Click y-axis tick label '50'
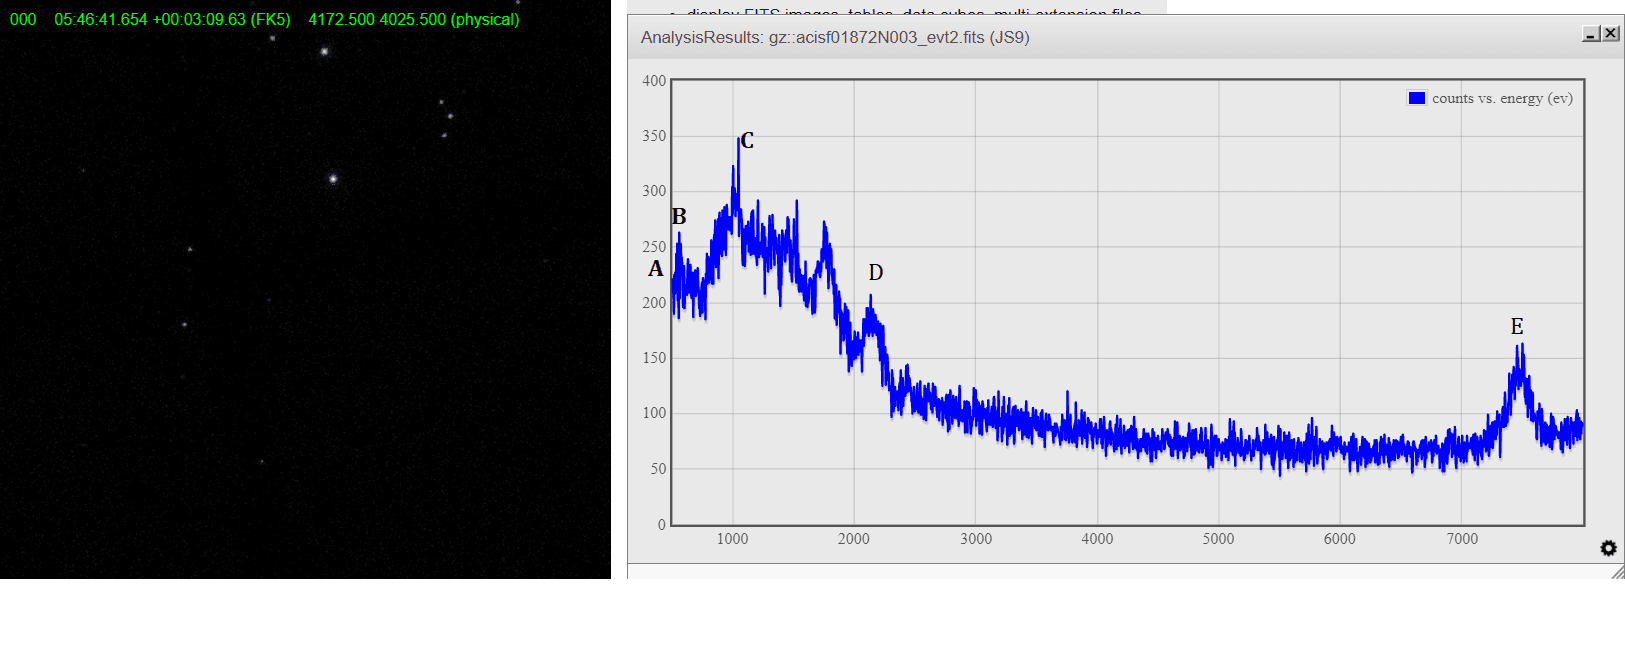 click(658, 469)
